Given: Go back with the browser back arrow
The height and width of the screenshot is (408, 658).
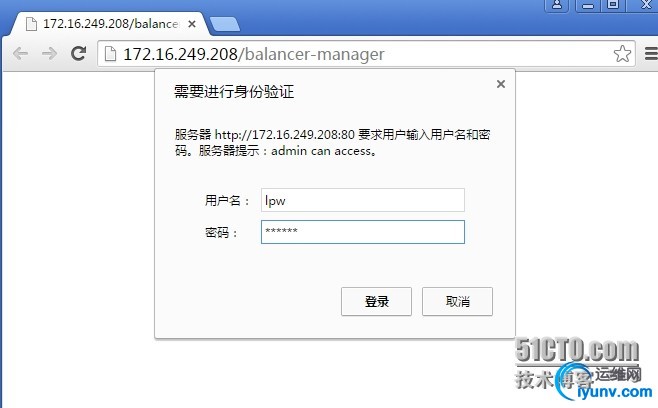Looking at the screenshot, I should 21,54.
